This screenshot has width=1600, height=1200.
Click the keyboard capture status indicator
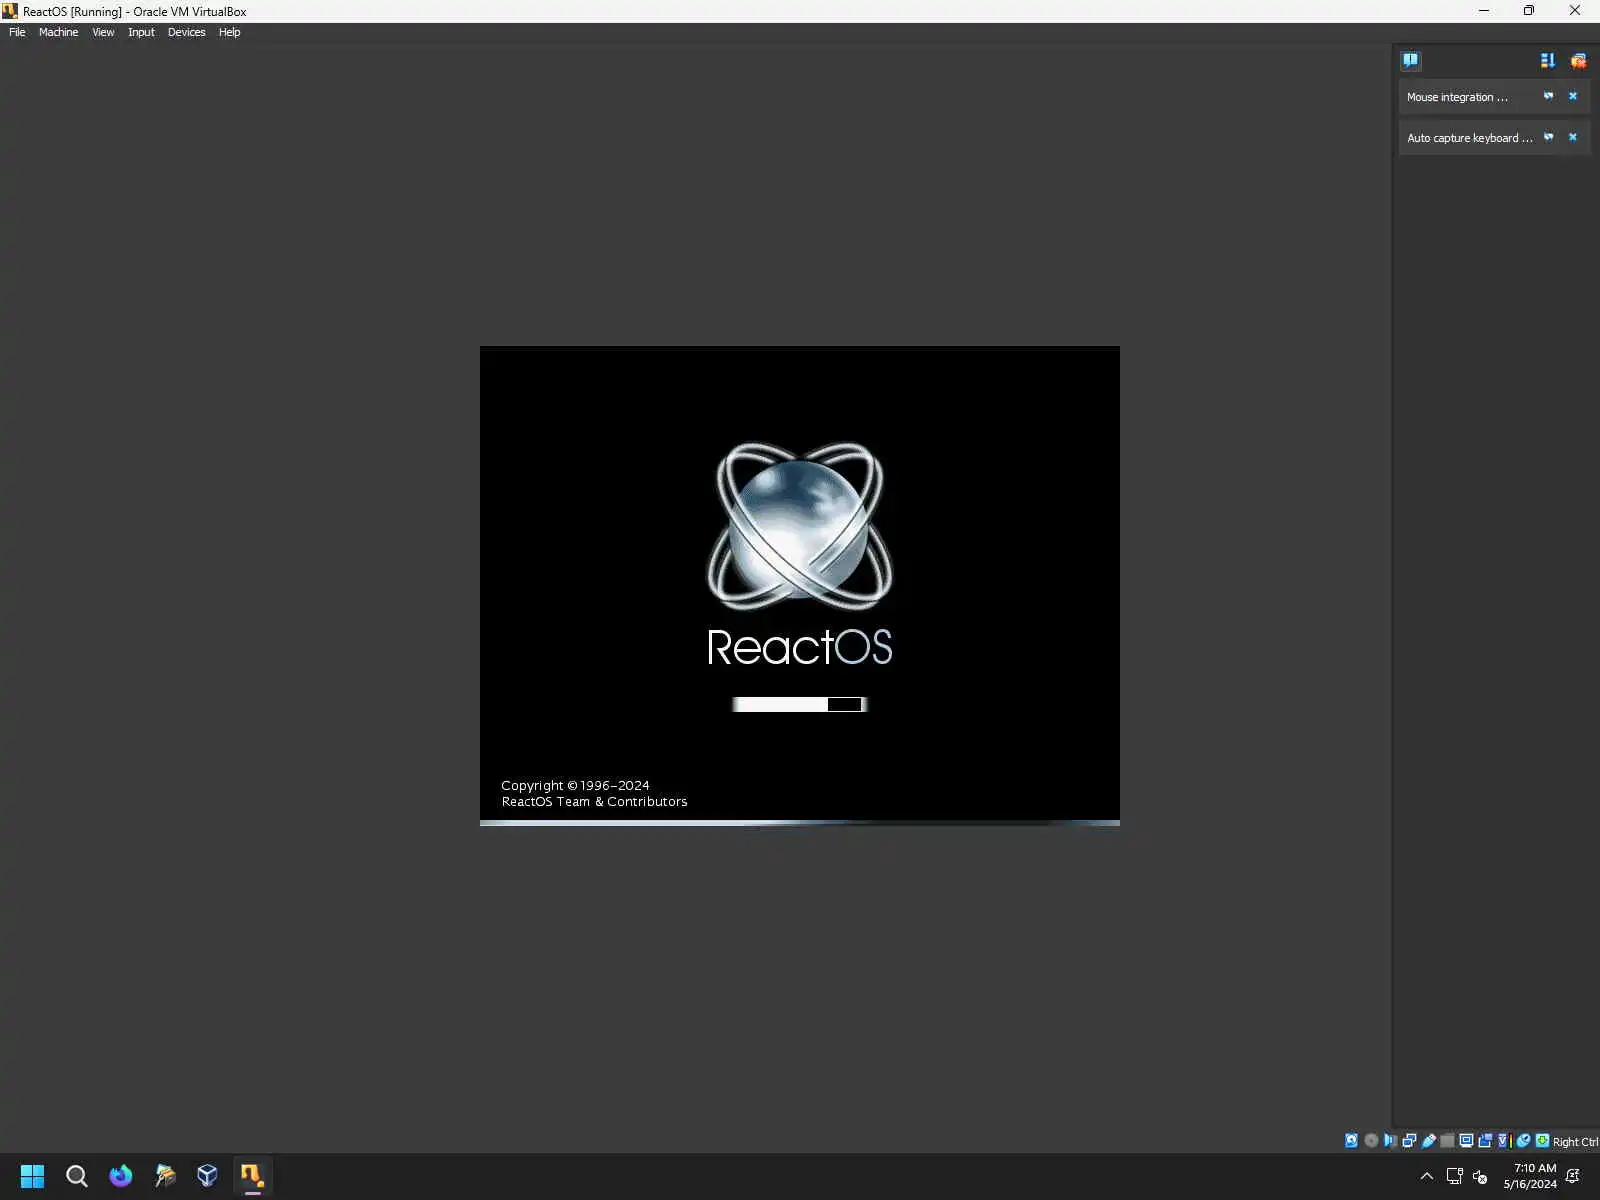(x=1543, y=1140)
